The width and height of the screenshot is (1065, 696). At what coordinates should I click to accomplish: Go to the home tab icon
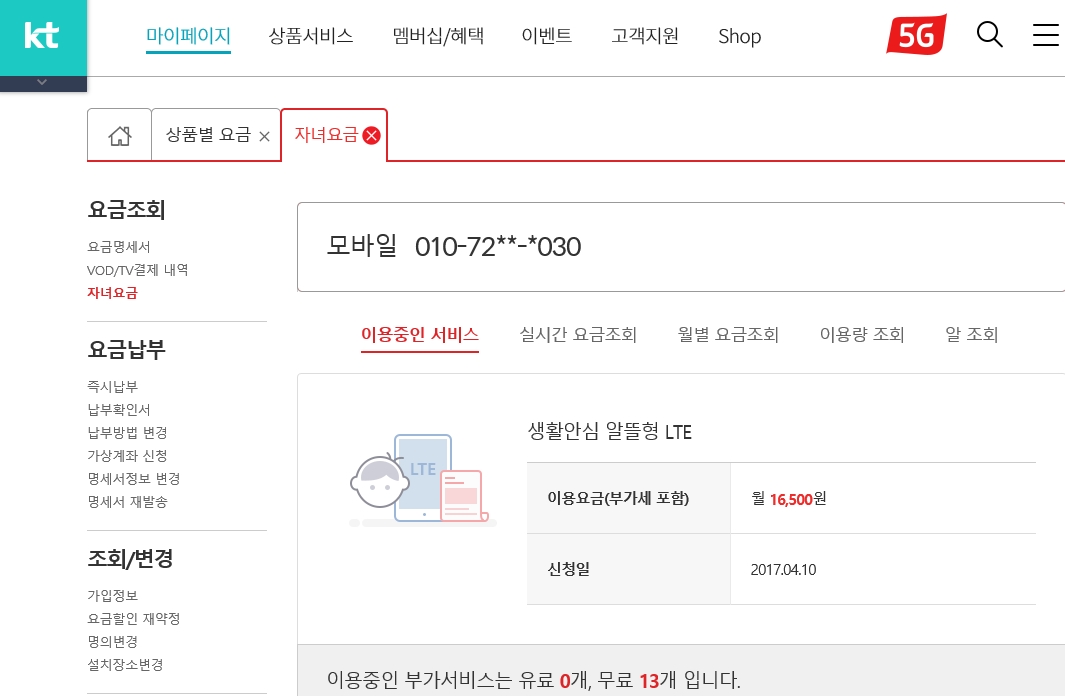coord(120,136)
